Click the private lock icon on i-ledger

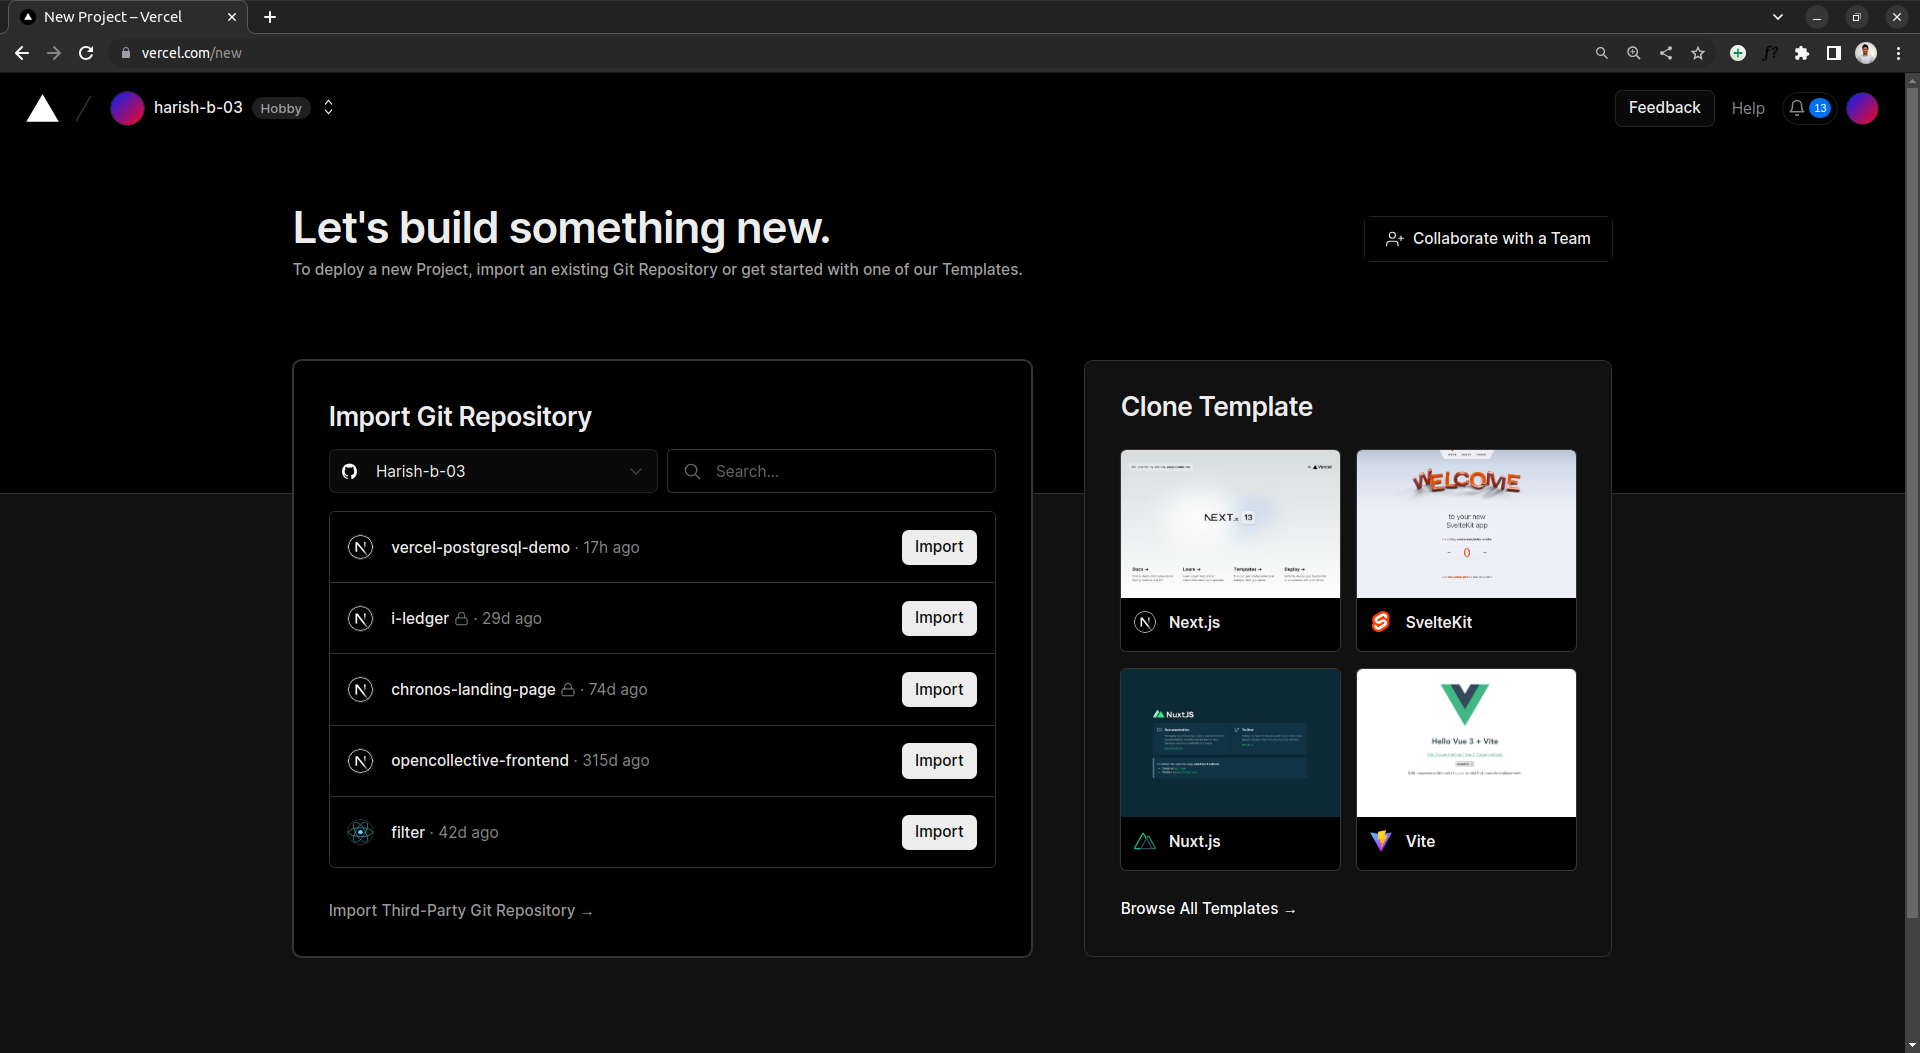pos(461,619)
